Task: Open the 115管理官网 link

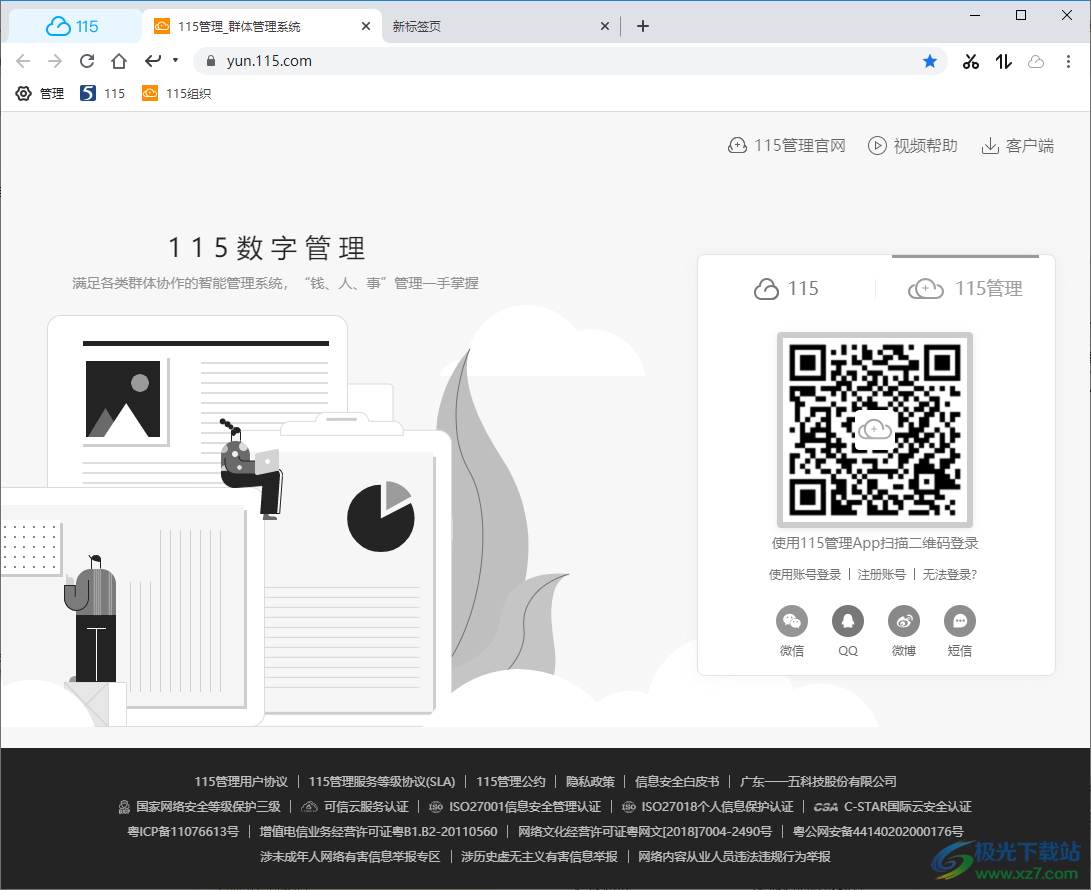Action: point(786,145)
